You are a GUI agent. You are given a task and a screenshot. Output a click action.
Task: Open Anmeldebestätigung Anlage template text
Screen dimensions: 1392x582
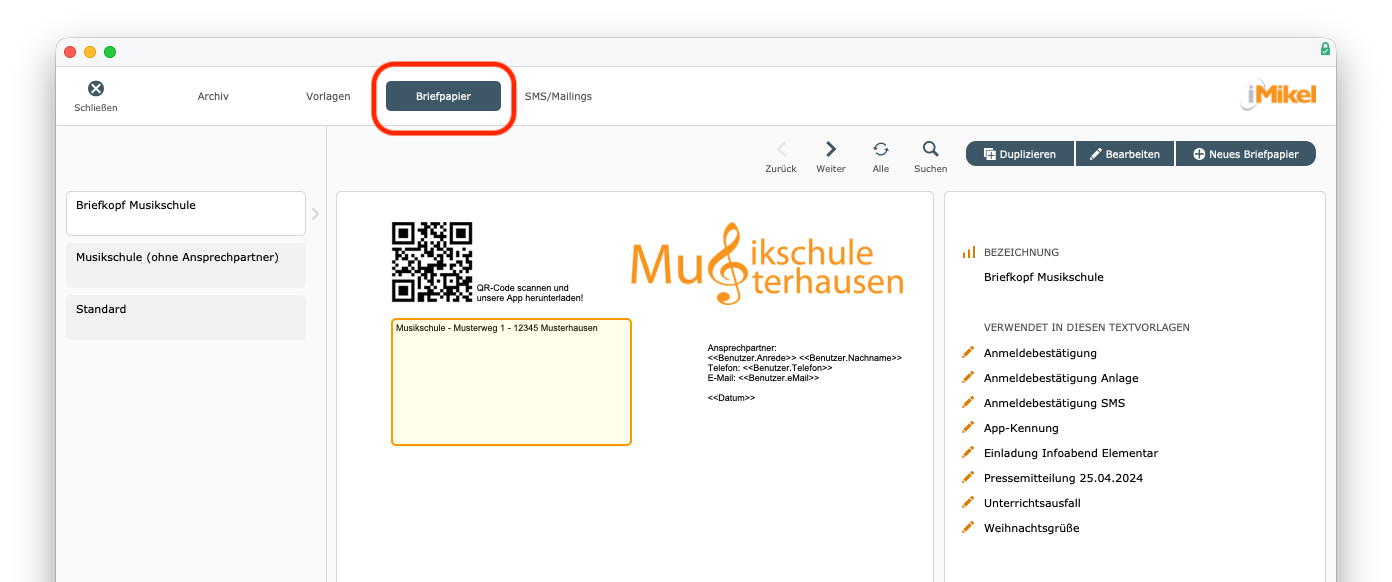point(1061,378)
